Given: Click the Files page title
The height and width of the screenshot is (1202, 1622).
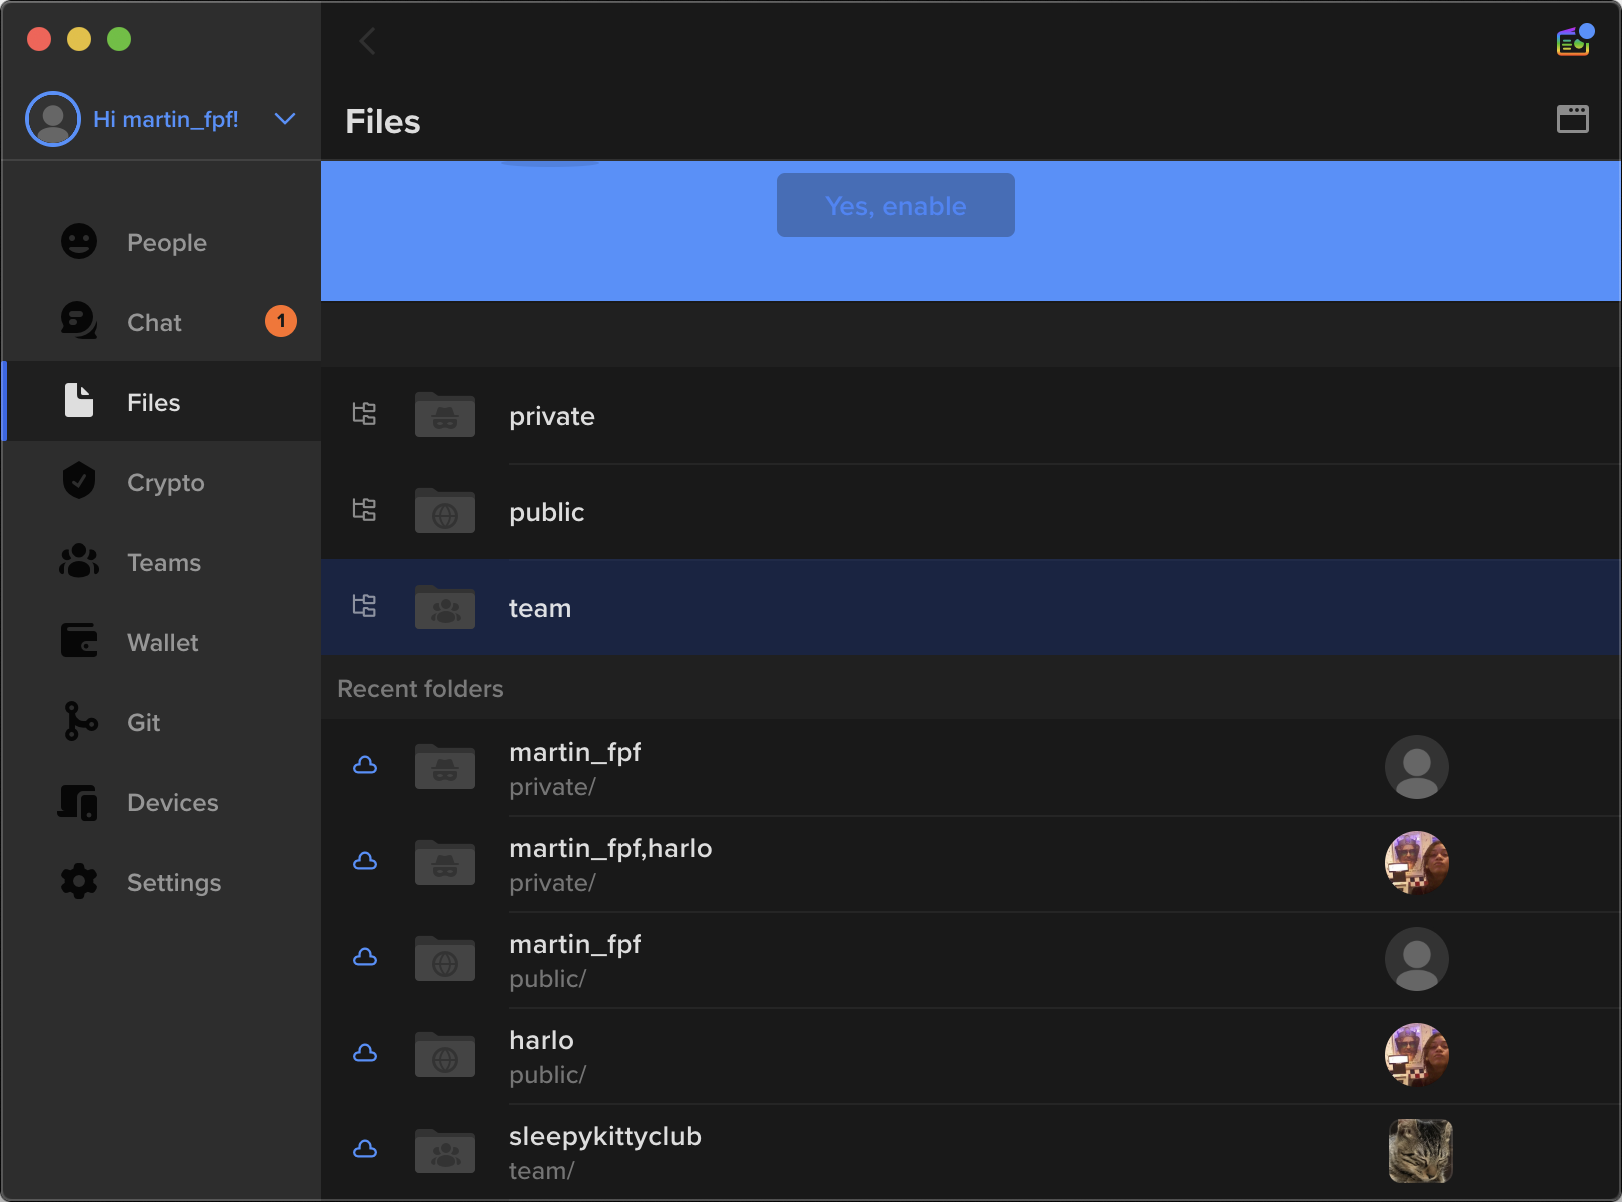Looking at the screenshot, I should [x=383, y=121].
